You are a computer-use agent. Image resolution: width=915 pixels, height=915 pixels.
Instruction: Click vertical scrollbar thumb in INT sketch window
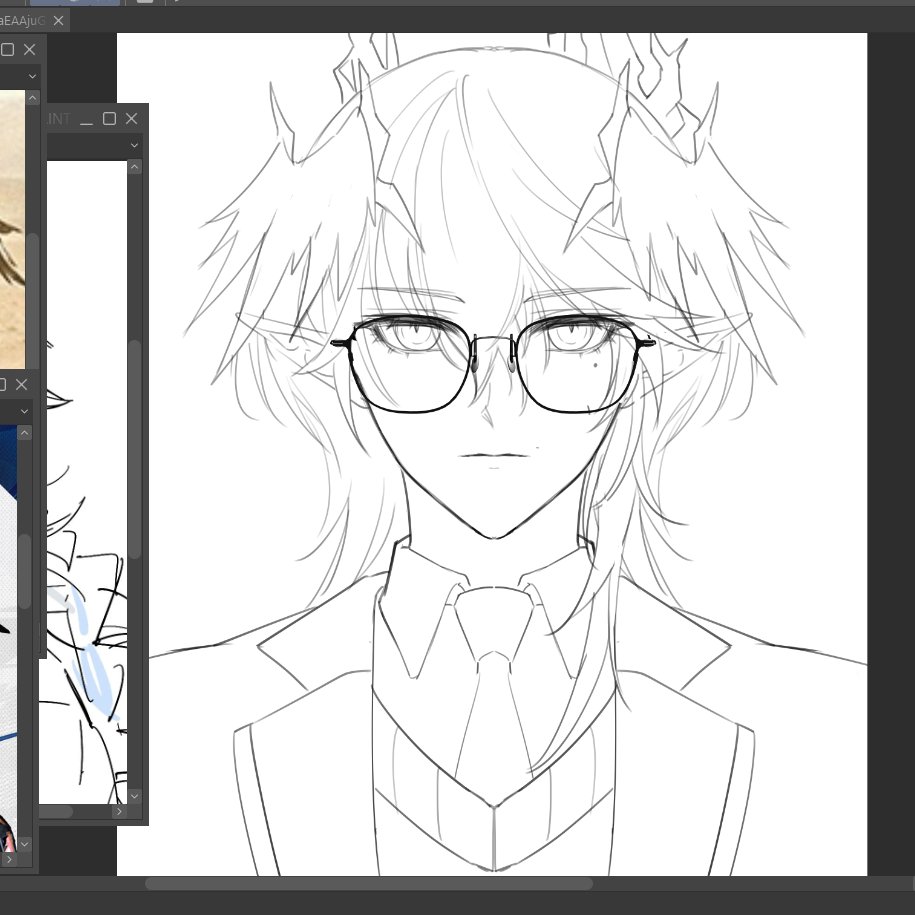[x=135, y=448]
